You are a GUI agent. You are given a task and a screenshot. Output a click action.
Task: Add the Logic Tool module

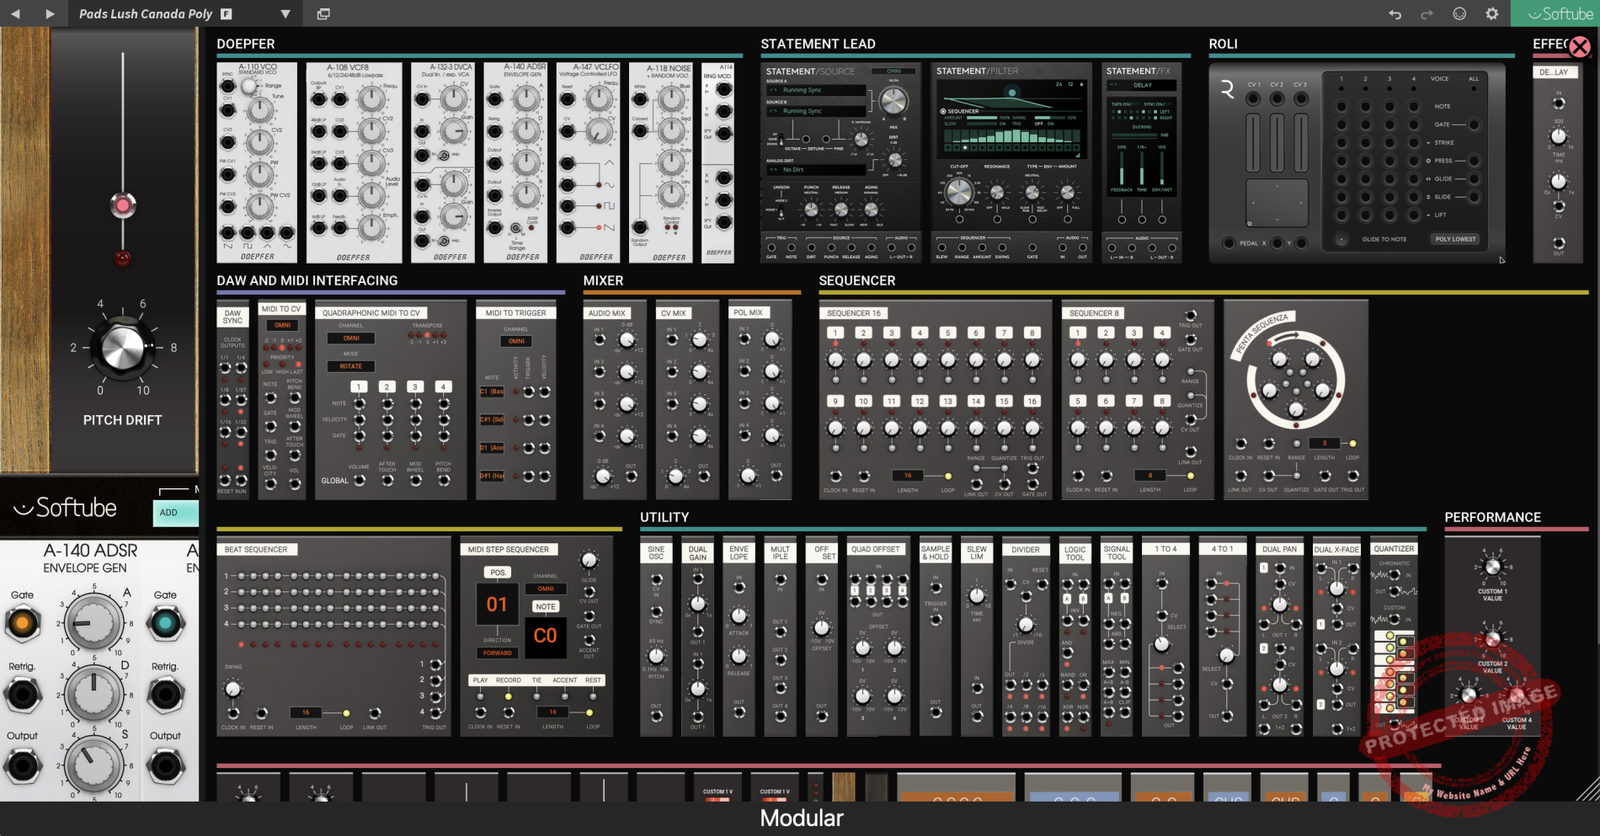tap(1074, 637)
